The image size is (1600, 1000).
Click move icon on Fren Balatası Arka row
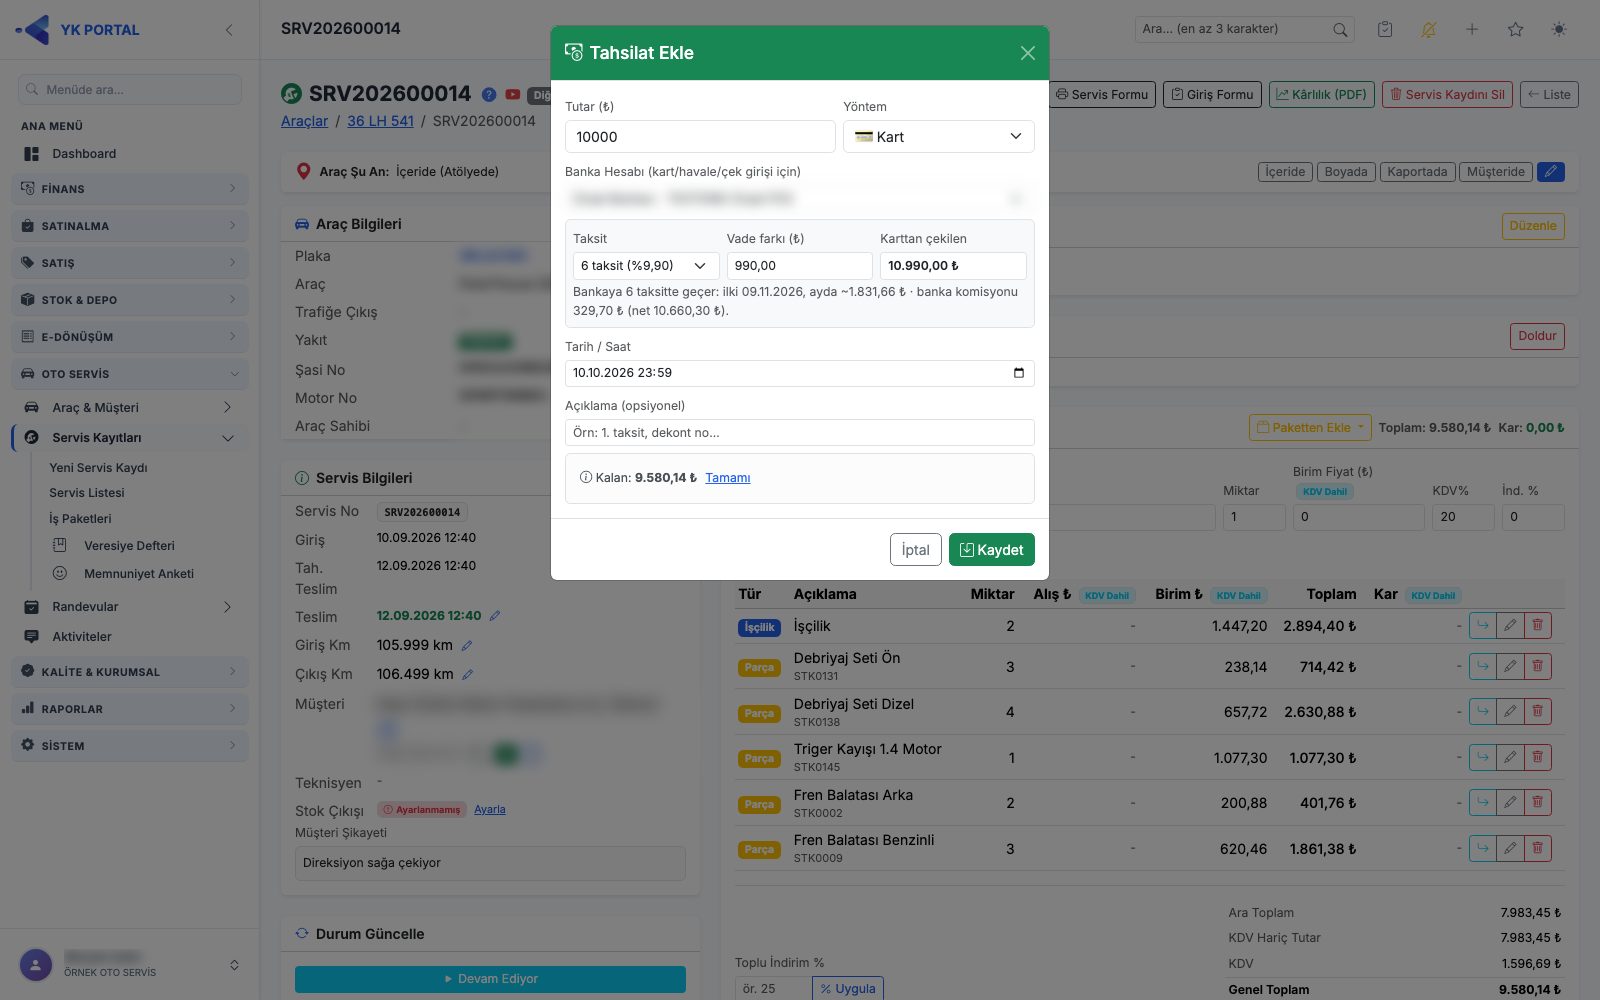pyautogui.click(x=1483, y=803)
